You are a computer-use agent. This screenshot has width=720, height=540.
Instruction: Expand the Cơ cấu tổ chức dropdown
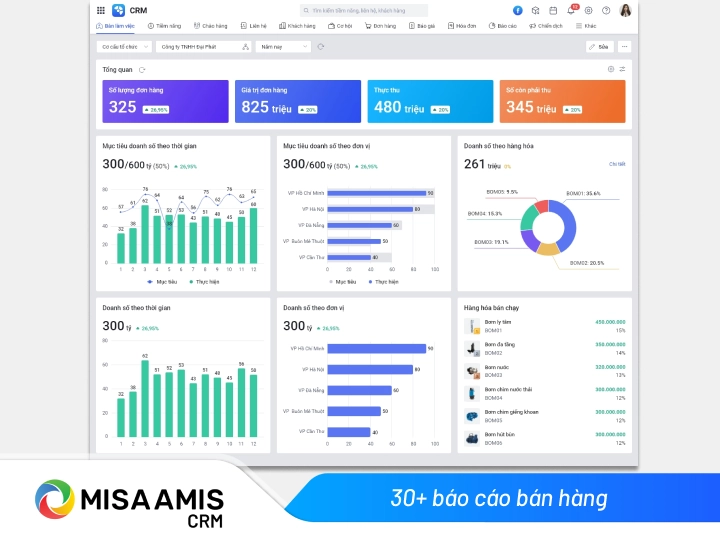pyautogui.click(x=124, y=46)
